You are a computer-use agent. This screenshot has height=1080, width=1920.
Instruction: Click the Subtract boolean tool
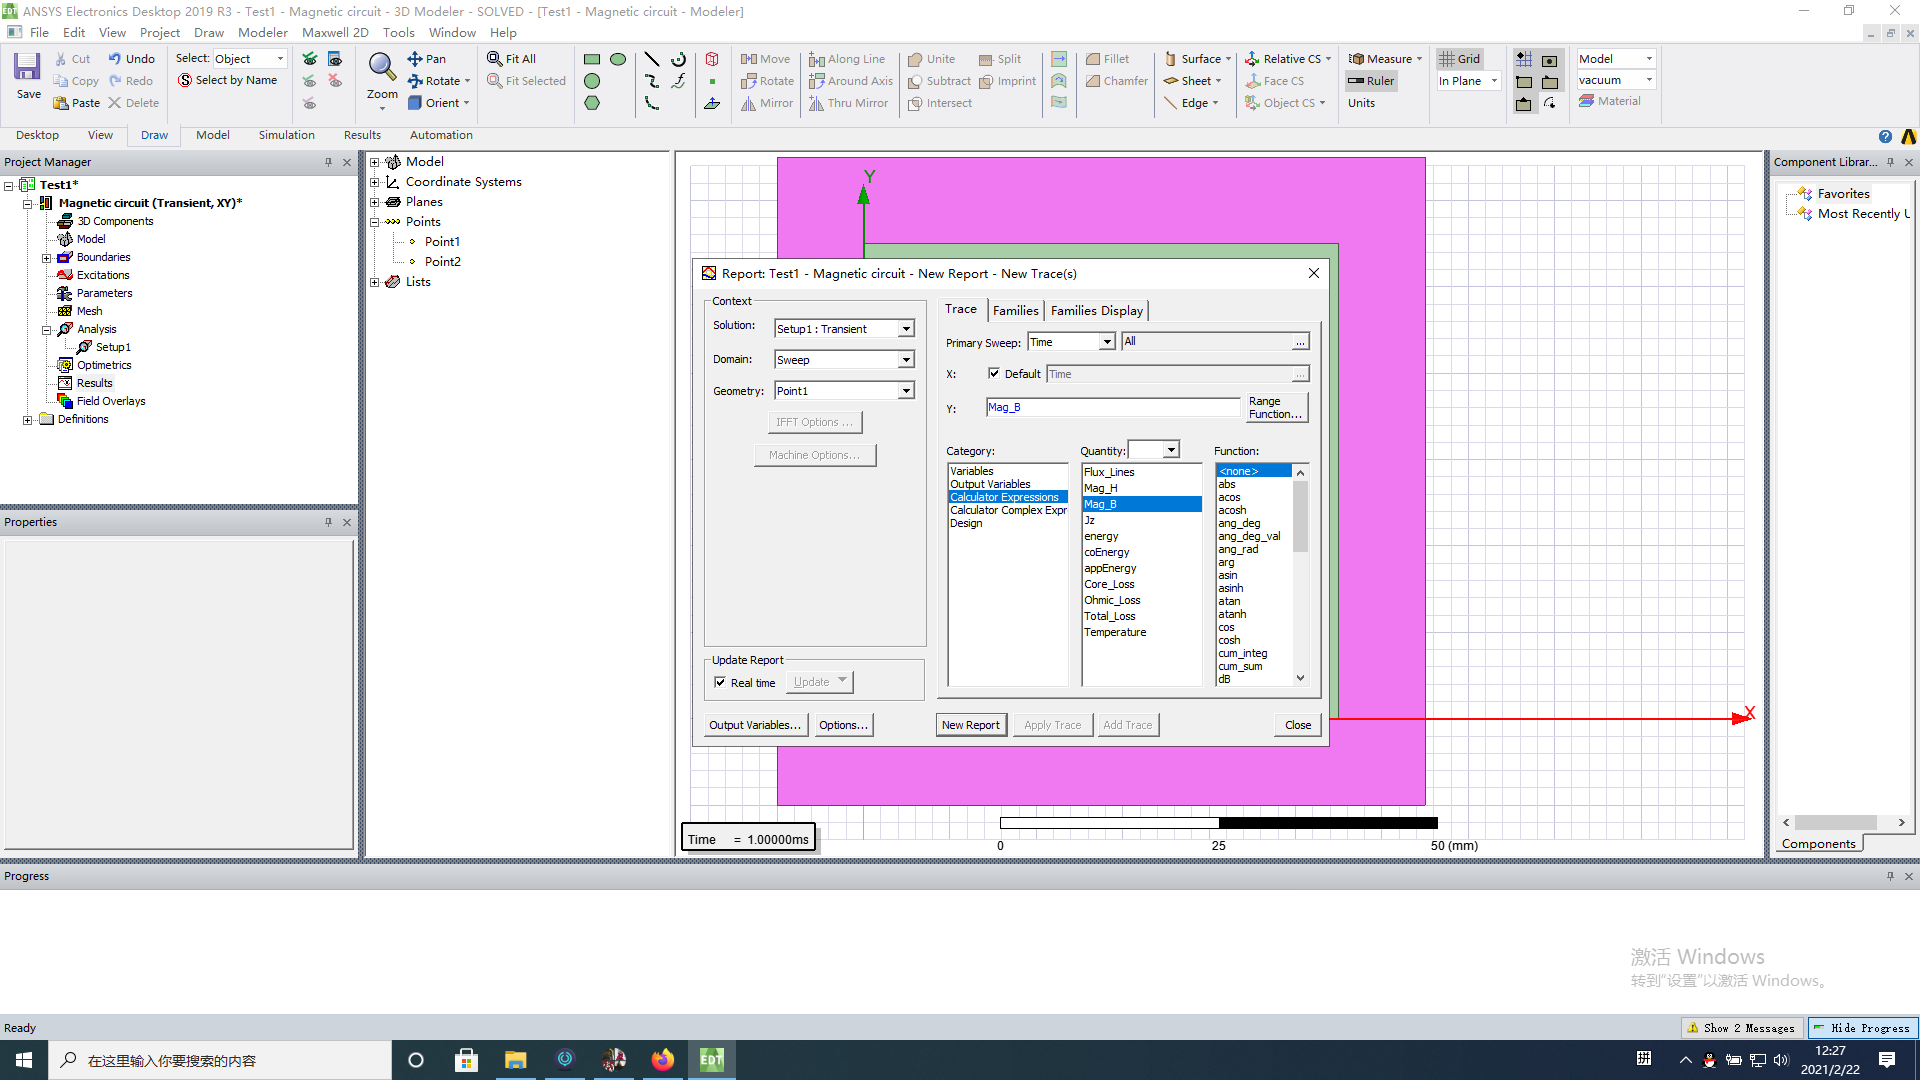pos(938,81)
